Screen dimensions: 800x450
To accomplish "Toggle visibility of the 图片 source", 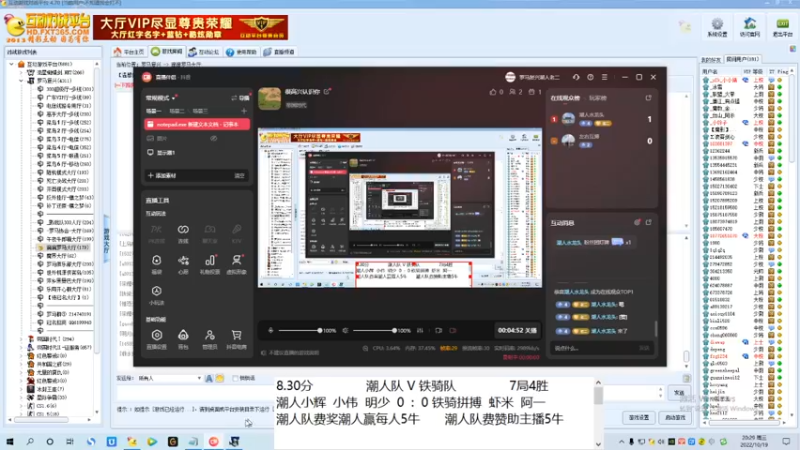I will coord(214,138).
